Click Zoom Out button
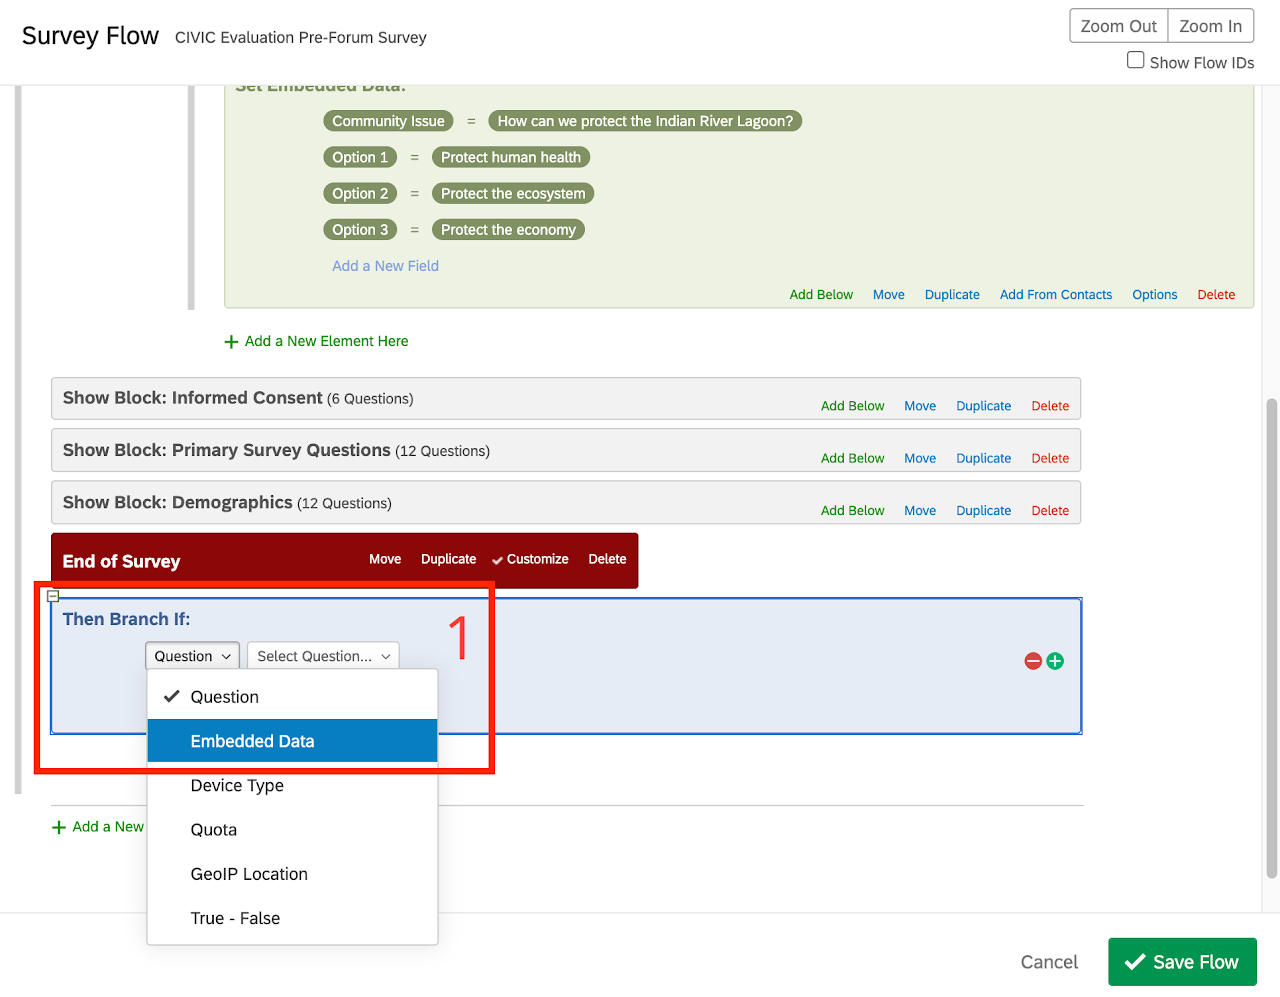 tap(1118, 26)
